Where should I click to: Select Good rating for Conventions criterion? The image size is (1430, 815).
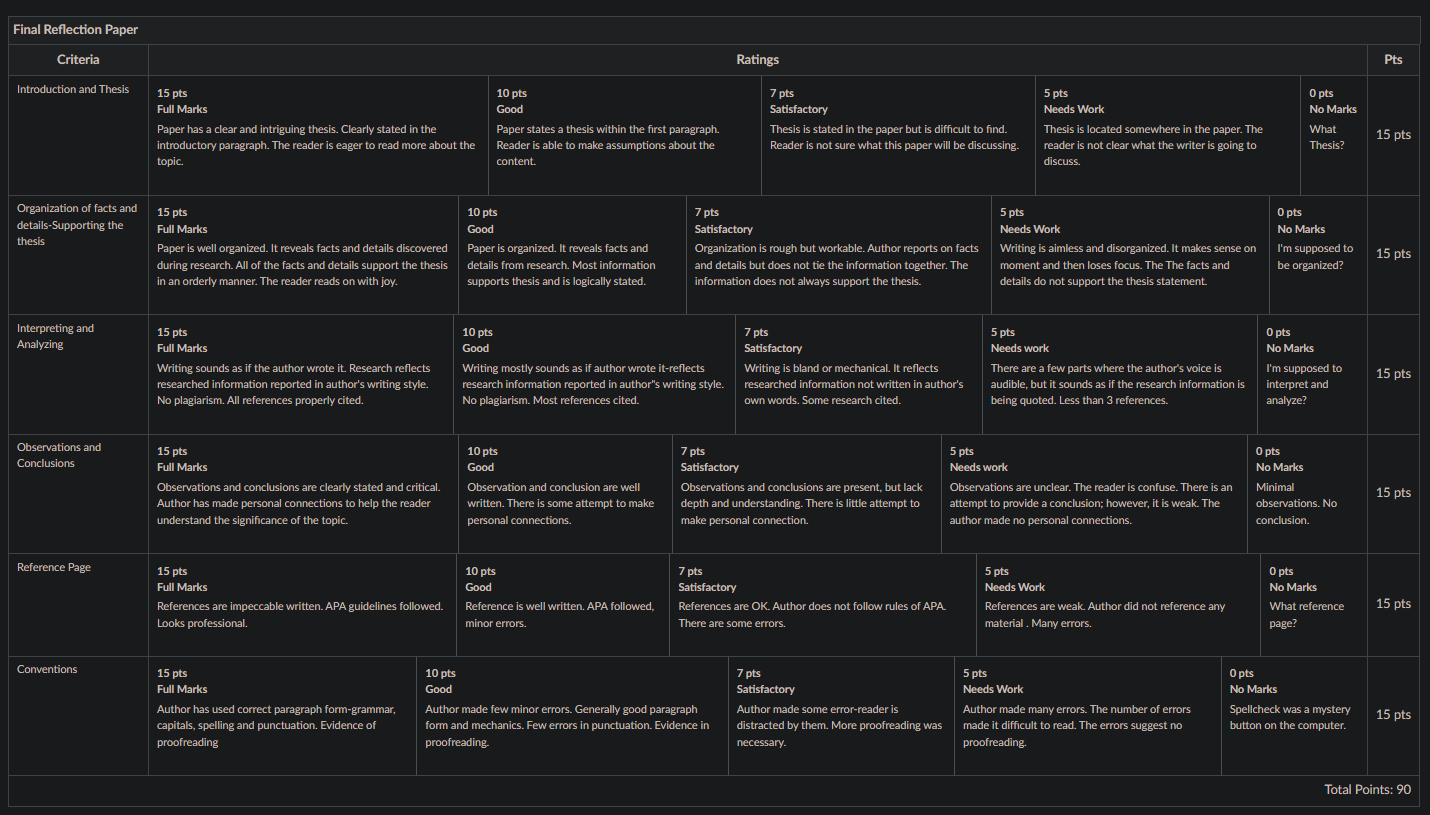click(x=572, y=715)
